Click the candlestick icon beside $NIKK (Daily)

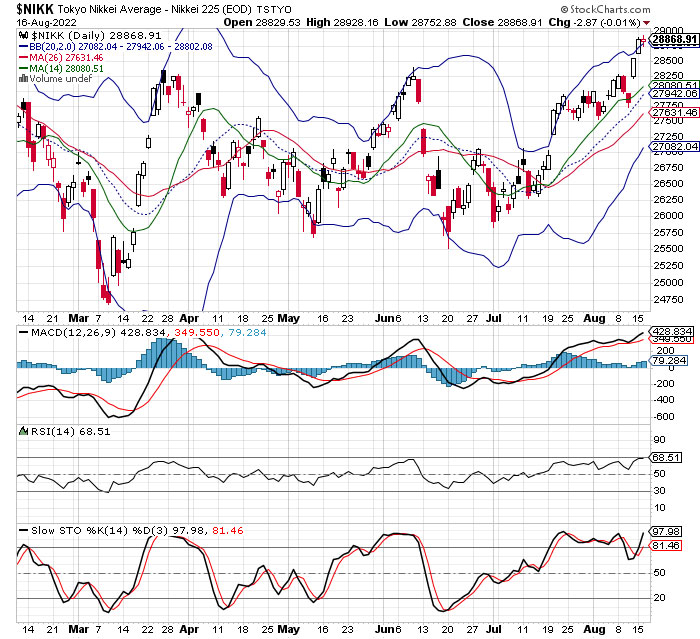click(24, 35)
